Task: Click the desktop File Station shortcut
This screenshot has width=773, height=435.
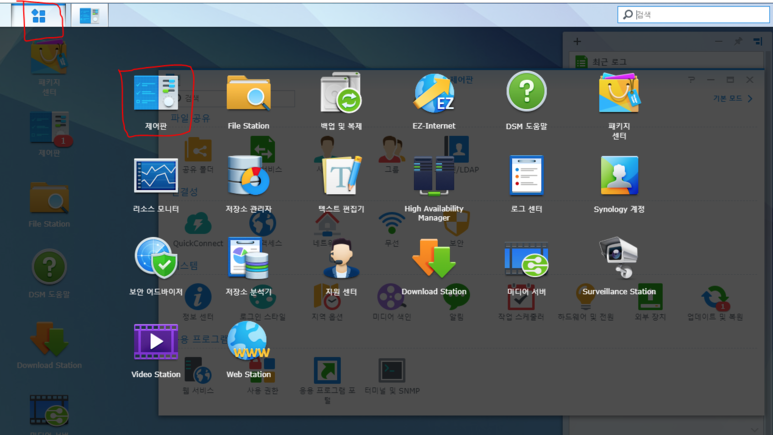Action: point(49,205)
